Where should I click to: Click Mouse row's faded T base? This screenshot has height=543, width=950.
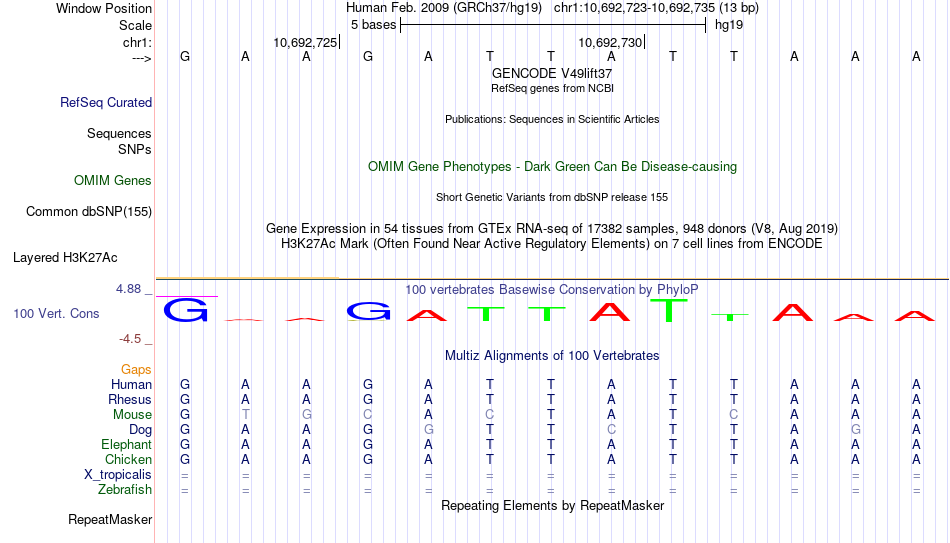click(x=245, y=415)
